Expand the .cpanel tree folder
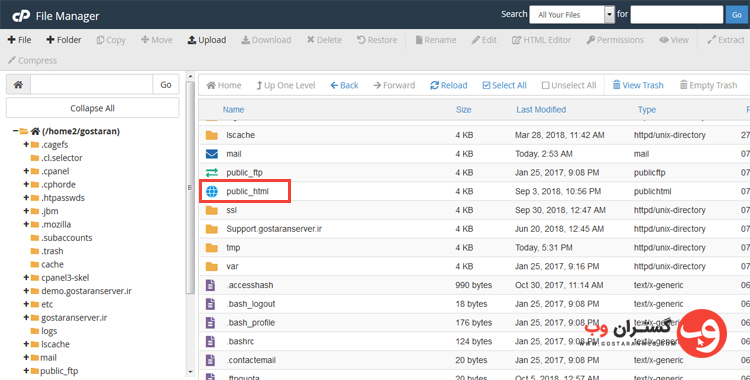Screen dimensions: 750x380 [26, 171]
